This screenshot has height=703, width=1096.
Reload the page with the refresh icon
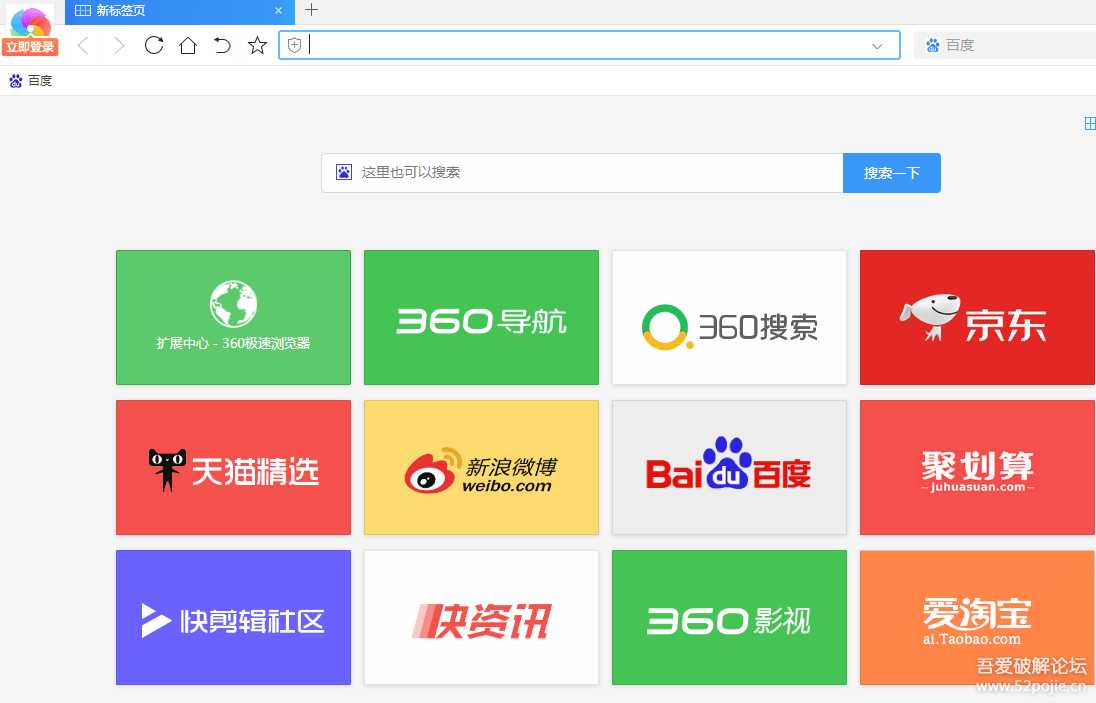pos(153,45)
